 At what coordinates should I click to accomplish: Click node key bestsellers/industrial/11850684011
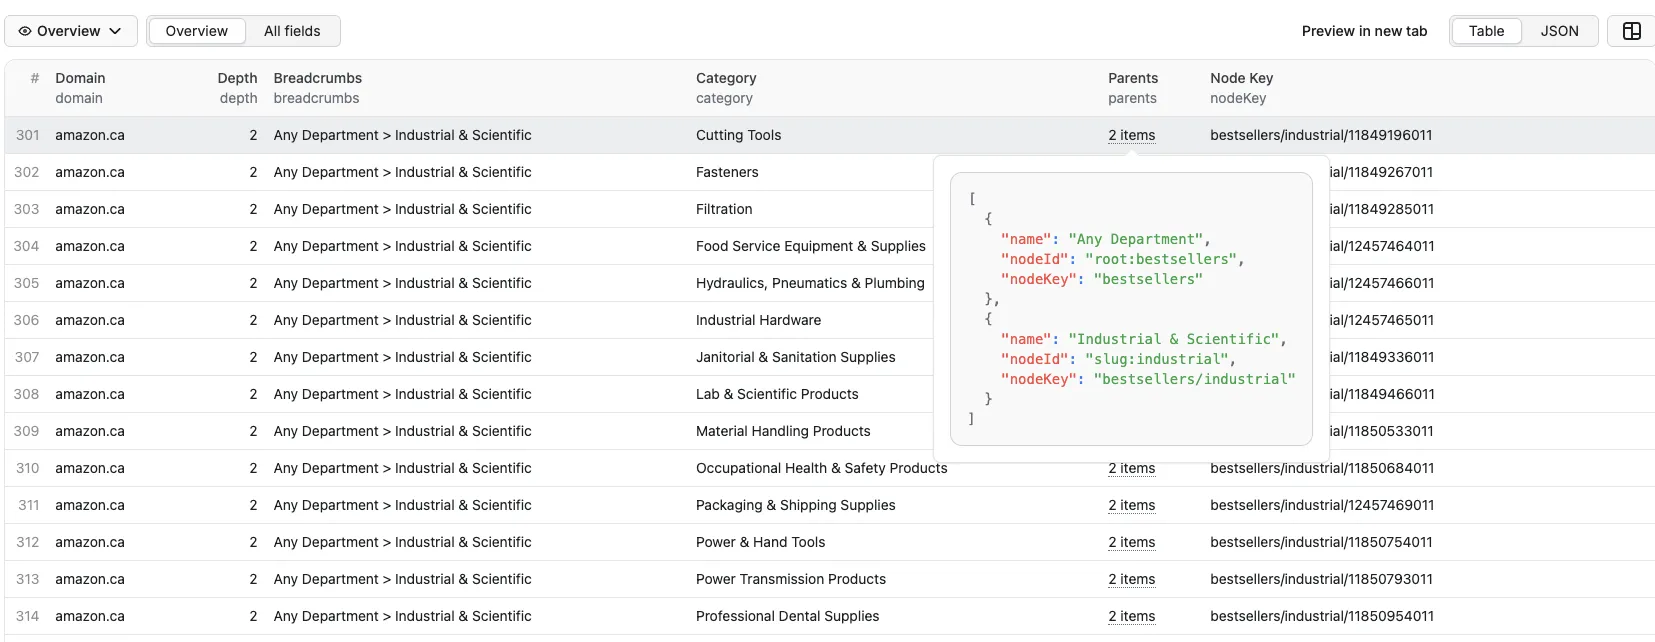click(1322, 468)
